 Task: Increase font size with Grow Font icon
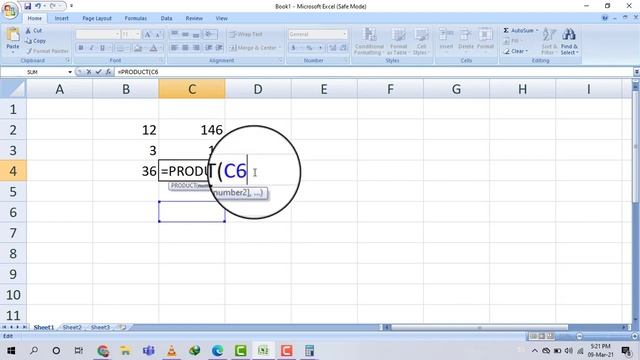coord(147,34)
